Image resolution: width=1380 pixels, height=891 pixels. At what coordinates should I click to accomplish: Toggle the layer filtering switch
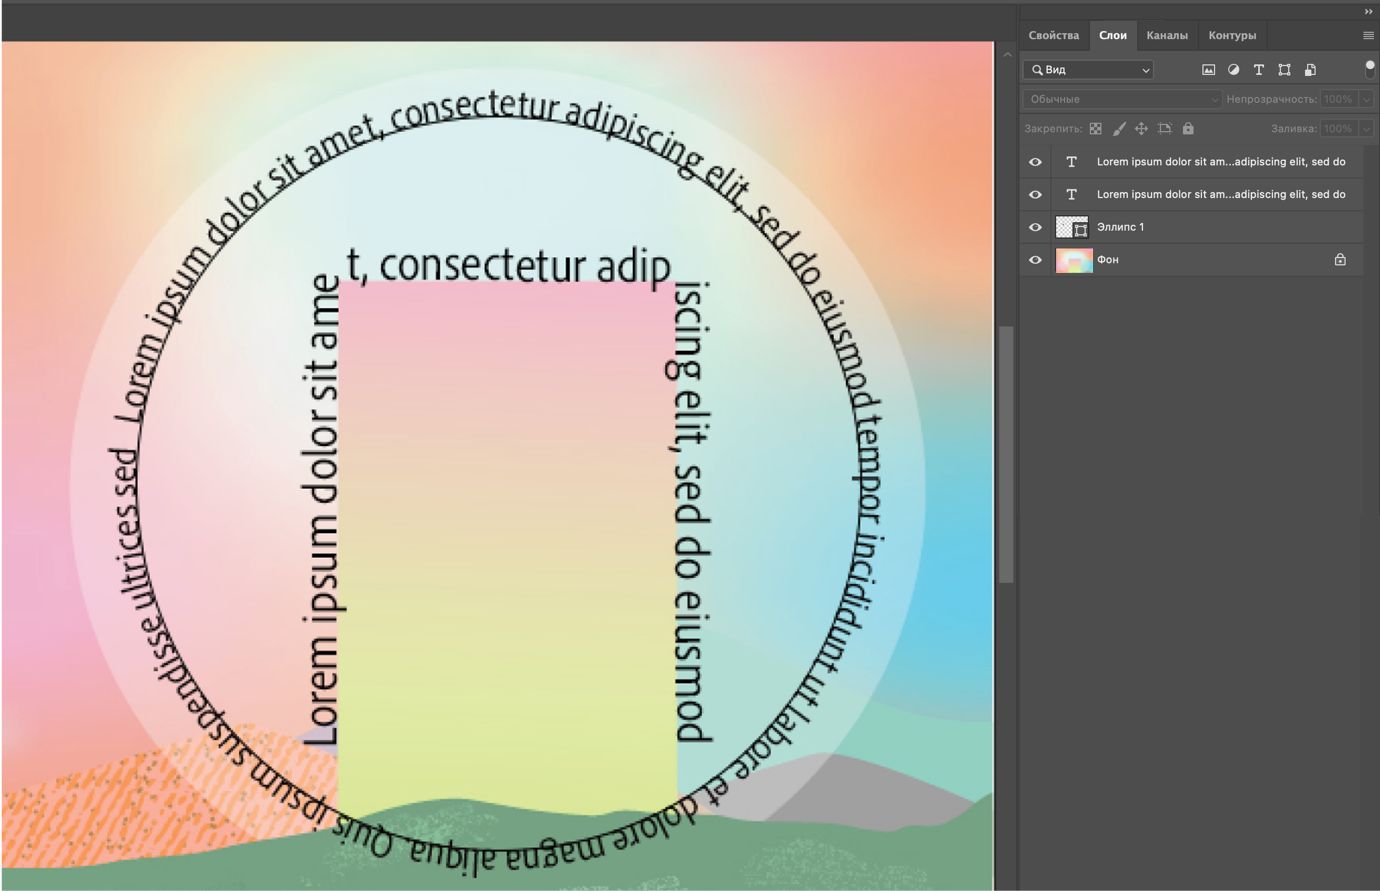point(1369,70)
